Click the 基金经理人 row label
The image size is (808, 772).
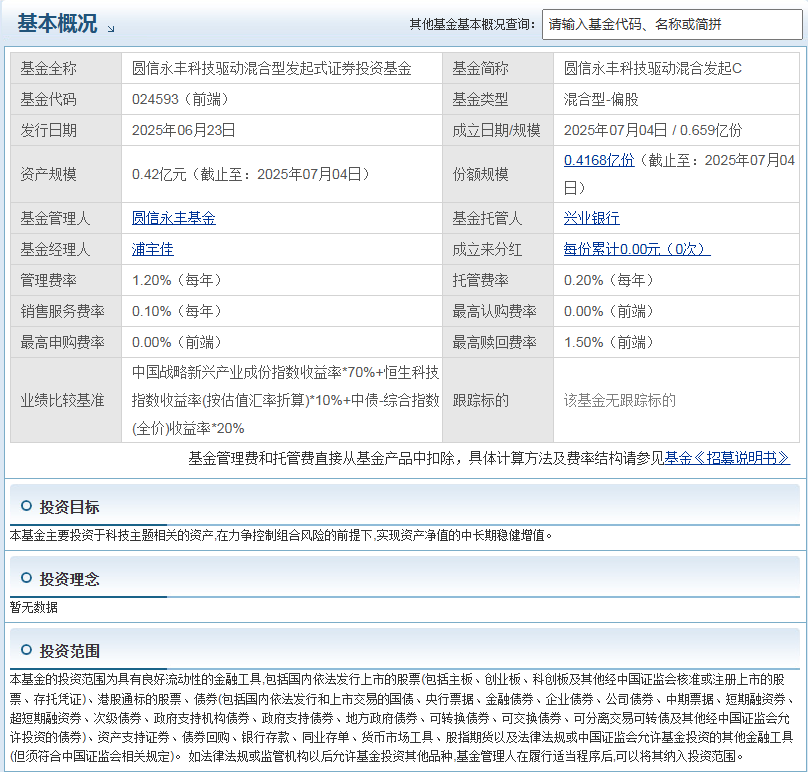(x=55, y=249)
